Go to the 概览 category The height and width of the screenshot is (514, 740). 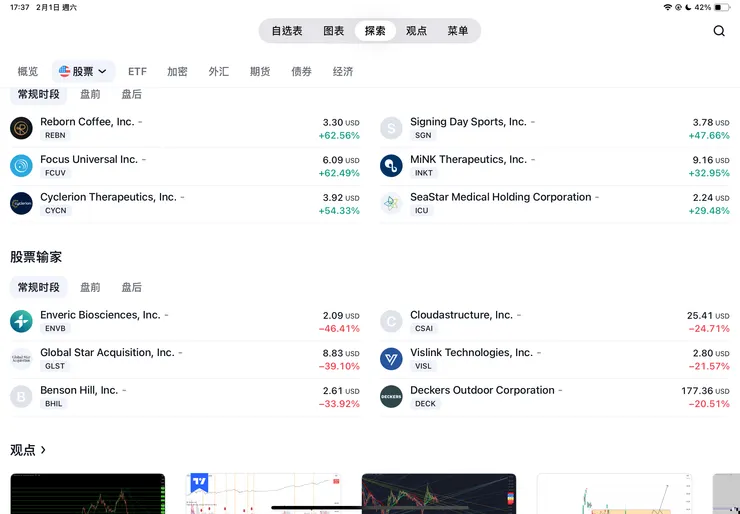coord(28,71)
